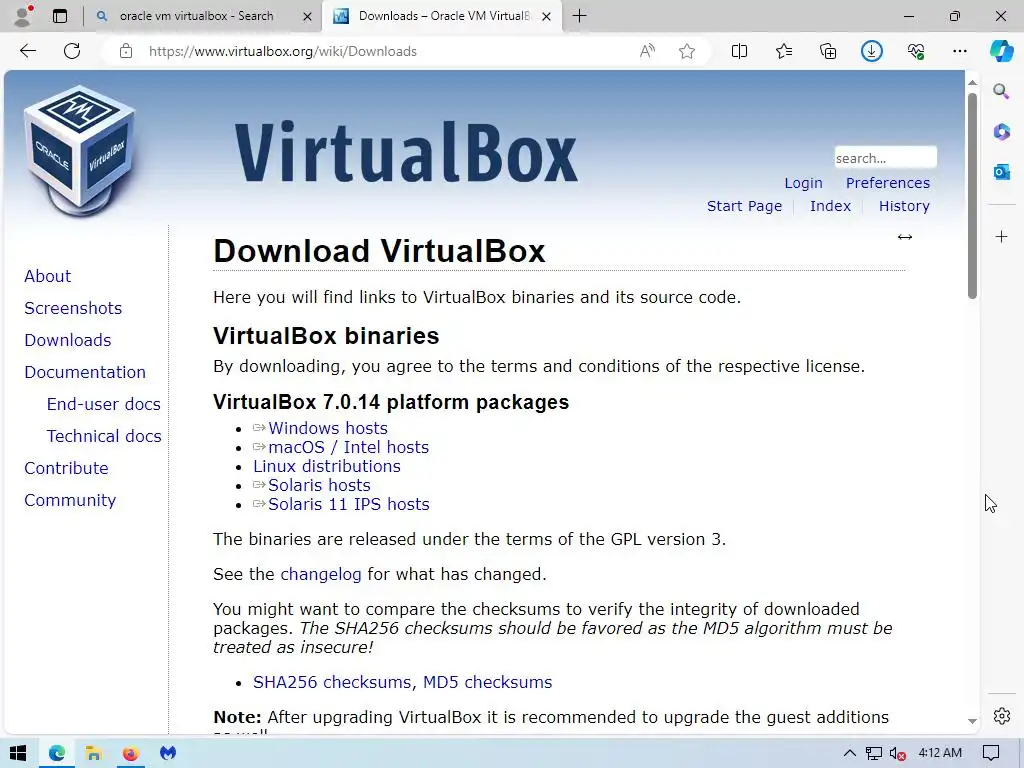Open the muted volume tray icon
The image size is (1024, 768).
point(897,753)
